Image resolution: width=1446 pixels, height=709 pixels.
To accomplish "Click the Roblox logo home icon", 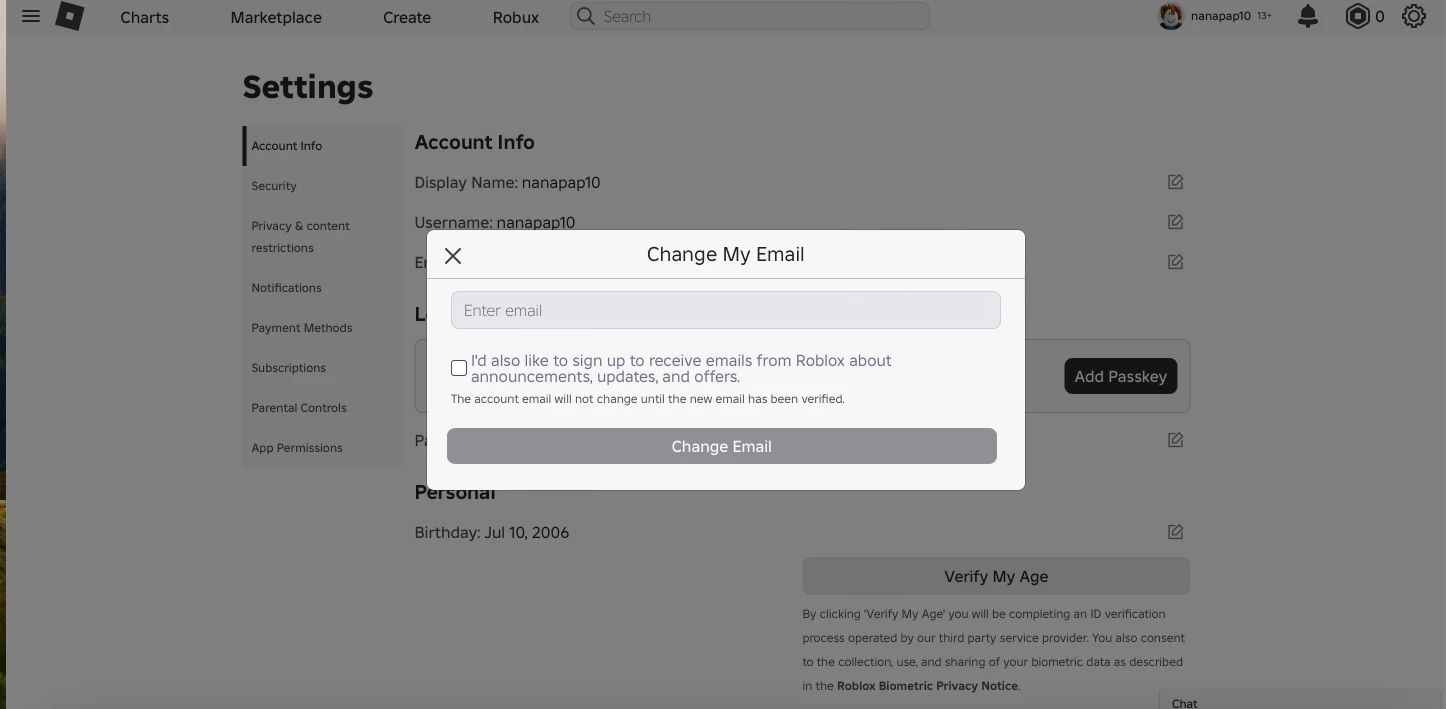I will 69,16.
